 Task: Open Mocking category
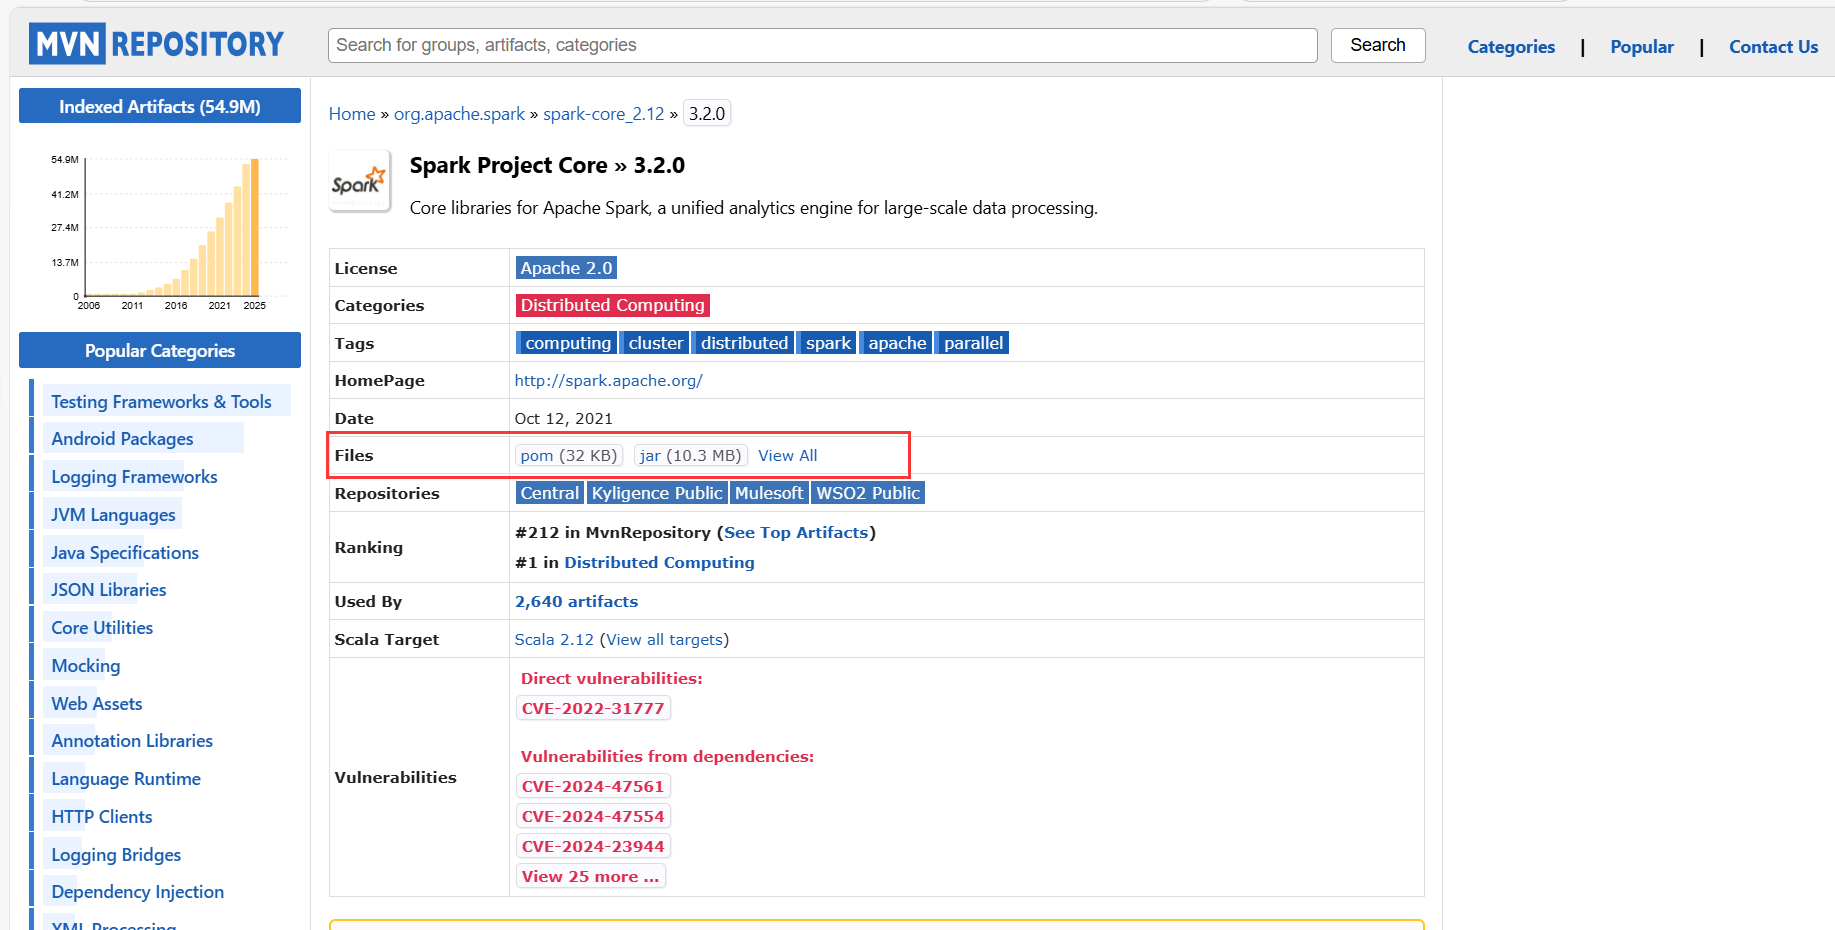(x=85, y=666)
